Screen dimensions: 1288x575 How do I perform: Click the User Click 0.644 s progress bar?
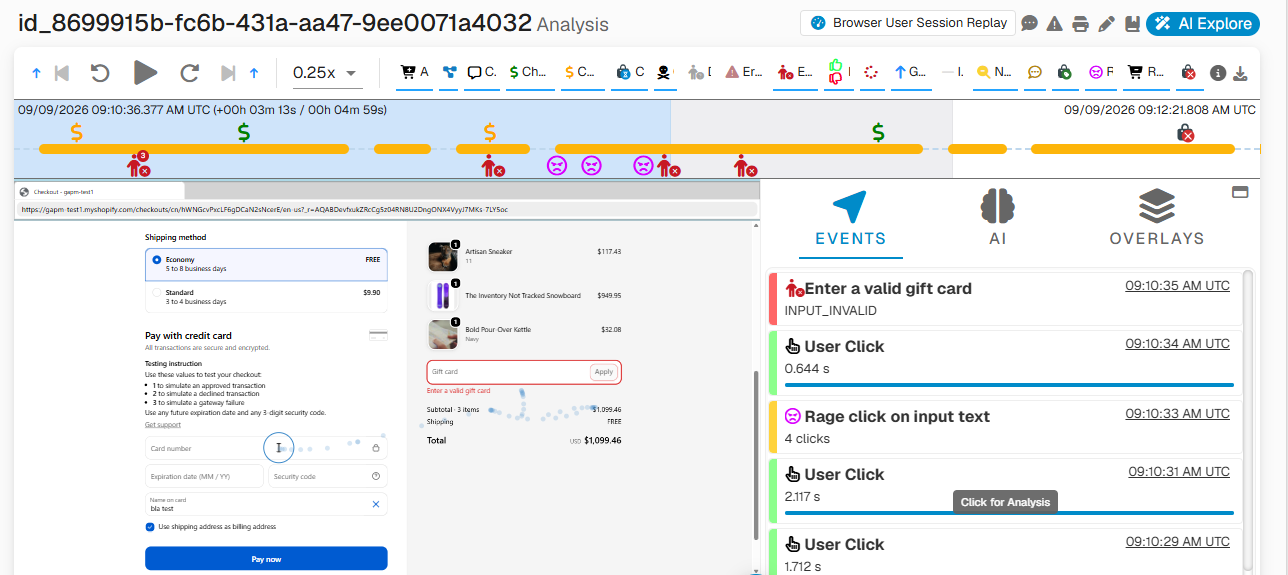point(1009,385)
